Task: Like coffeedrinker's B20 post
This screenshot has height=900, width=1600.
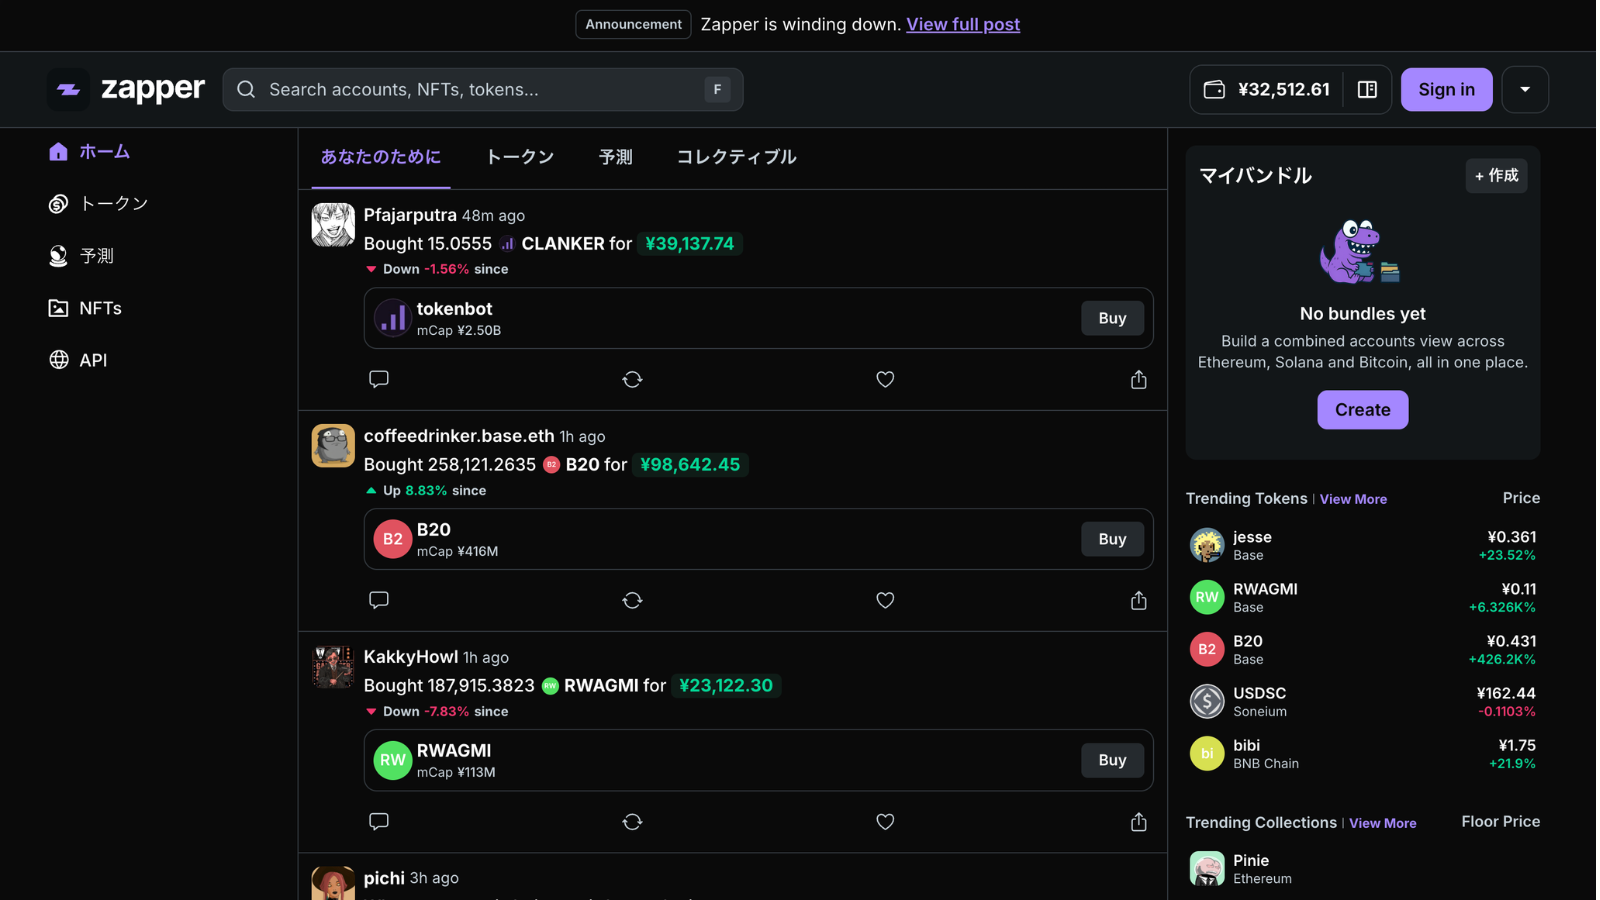Action: [885, 600]
